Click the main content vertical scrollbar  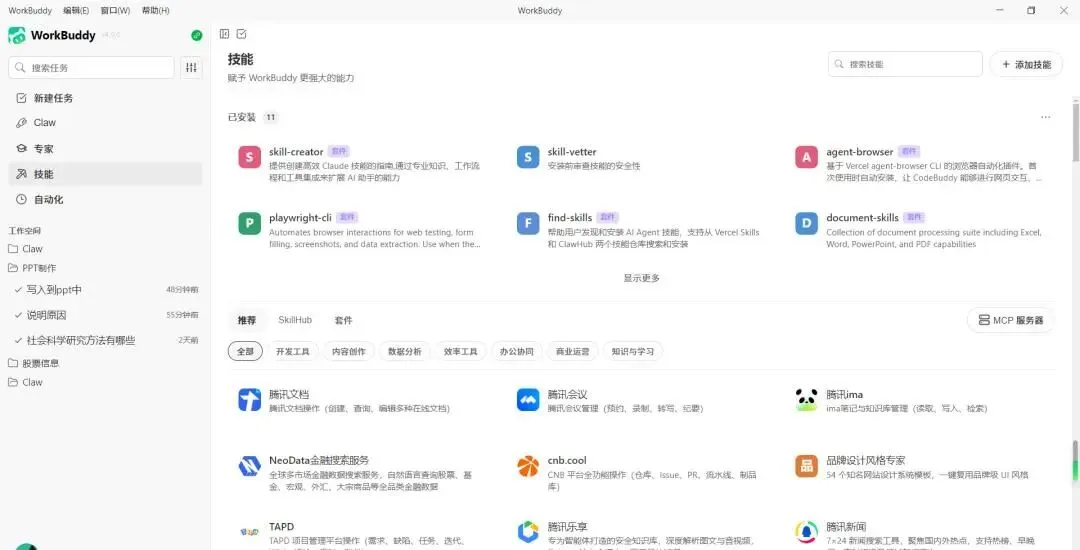point(1076,131)
